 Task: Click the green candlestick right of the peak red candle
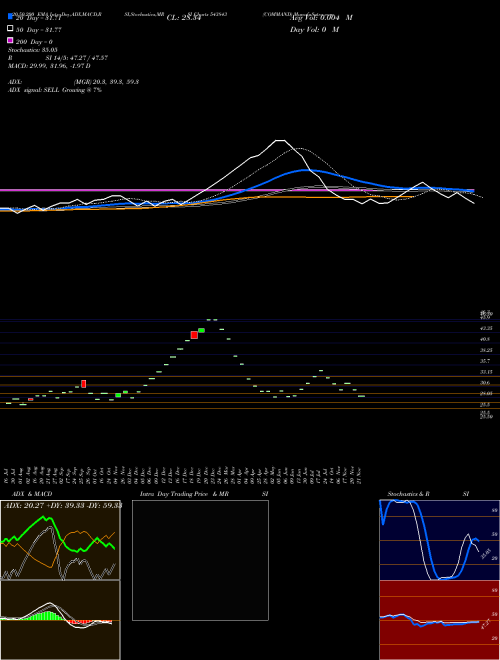[201, 330]
